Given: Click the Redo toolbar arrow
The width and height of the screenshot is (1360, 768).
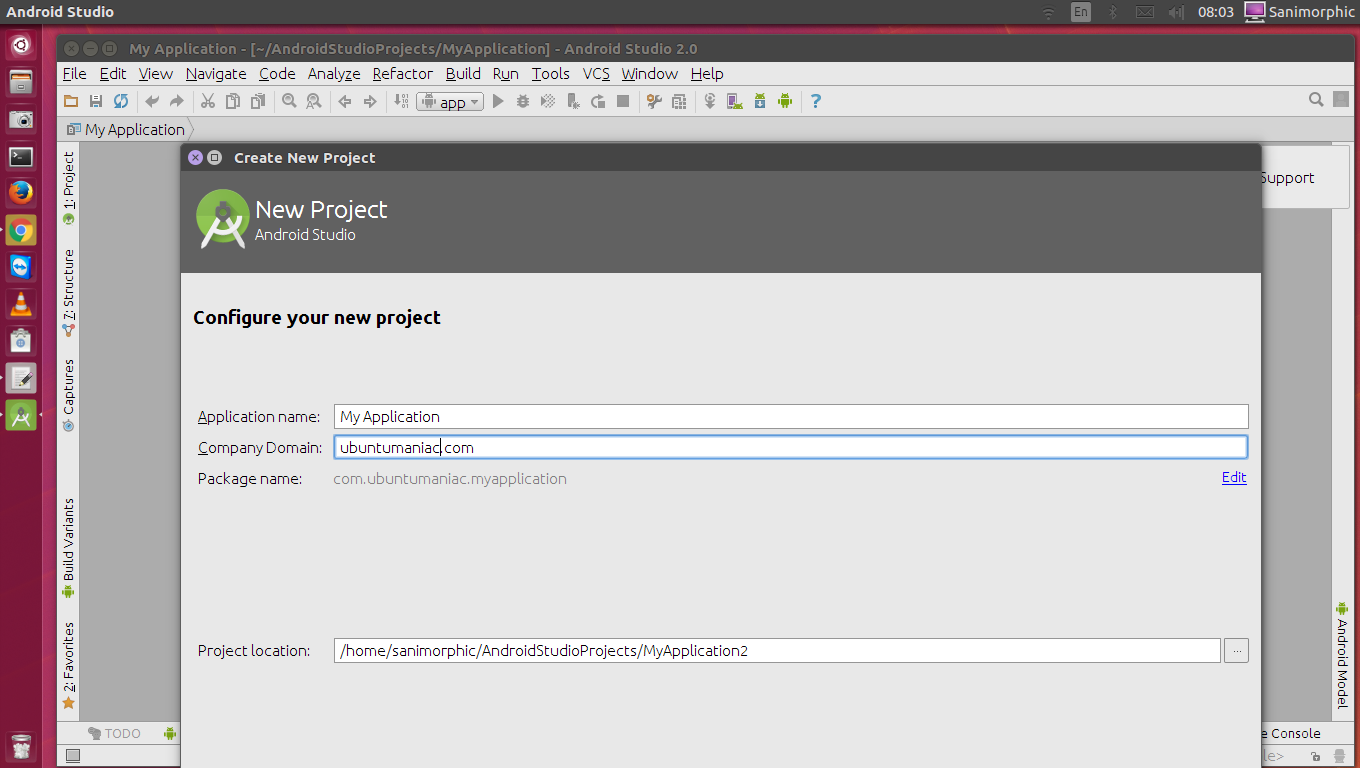Looking at the screenshot, I should (177, 101).
